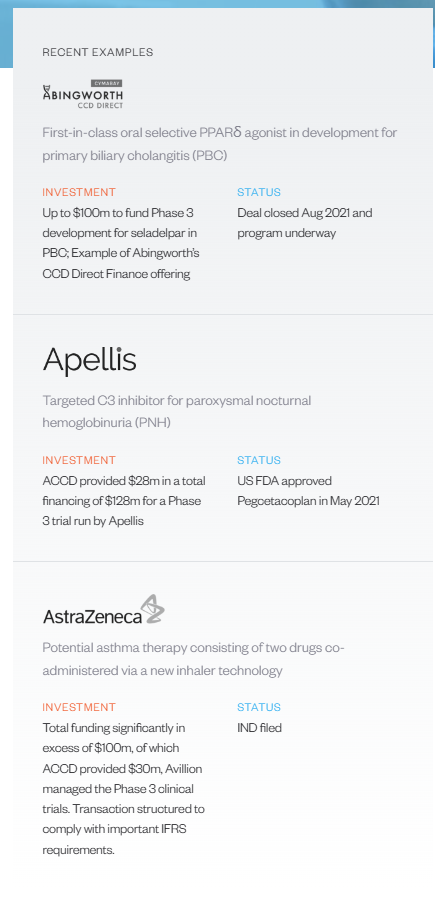Click the C3 inhibitor PNH description
The image size is (435, 903).
[x=177, y=411]
